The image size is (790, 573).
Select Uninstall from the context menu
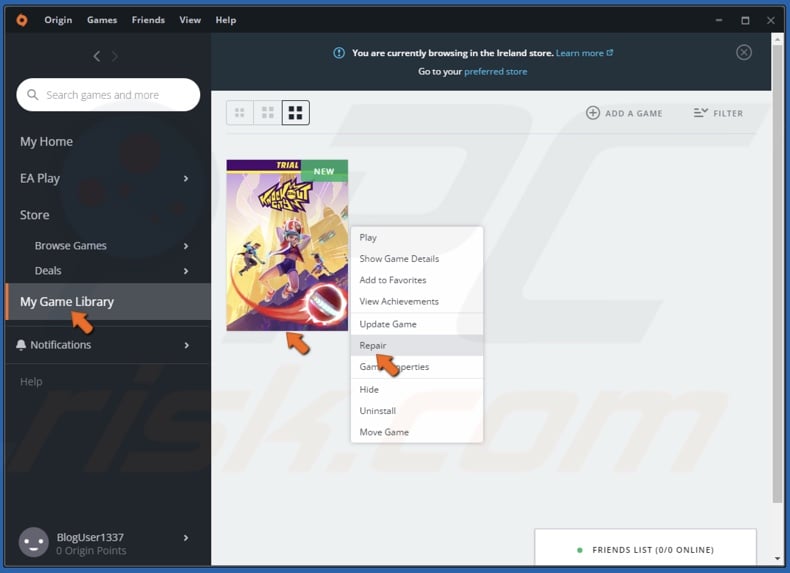tap(417, 411)
